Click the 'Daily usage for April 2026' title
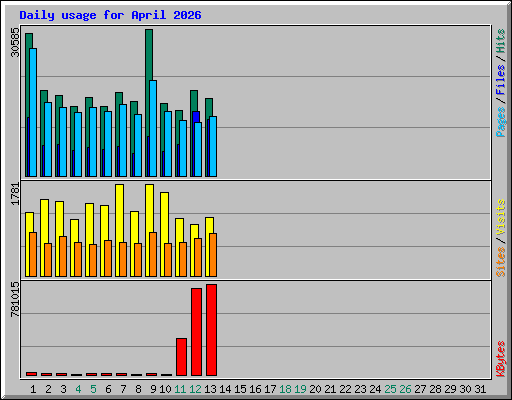The height and width of the screenshot is (400, 512). (110, 15)
